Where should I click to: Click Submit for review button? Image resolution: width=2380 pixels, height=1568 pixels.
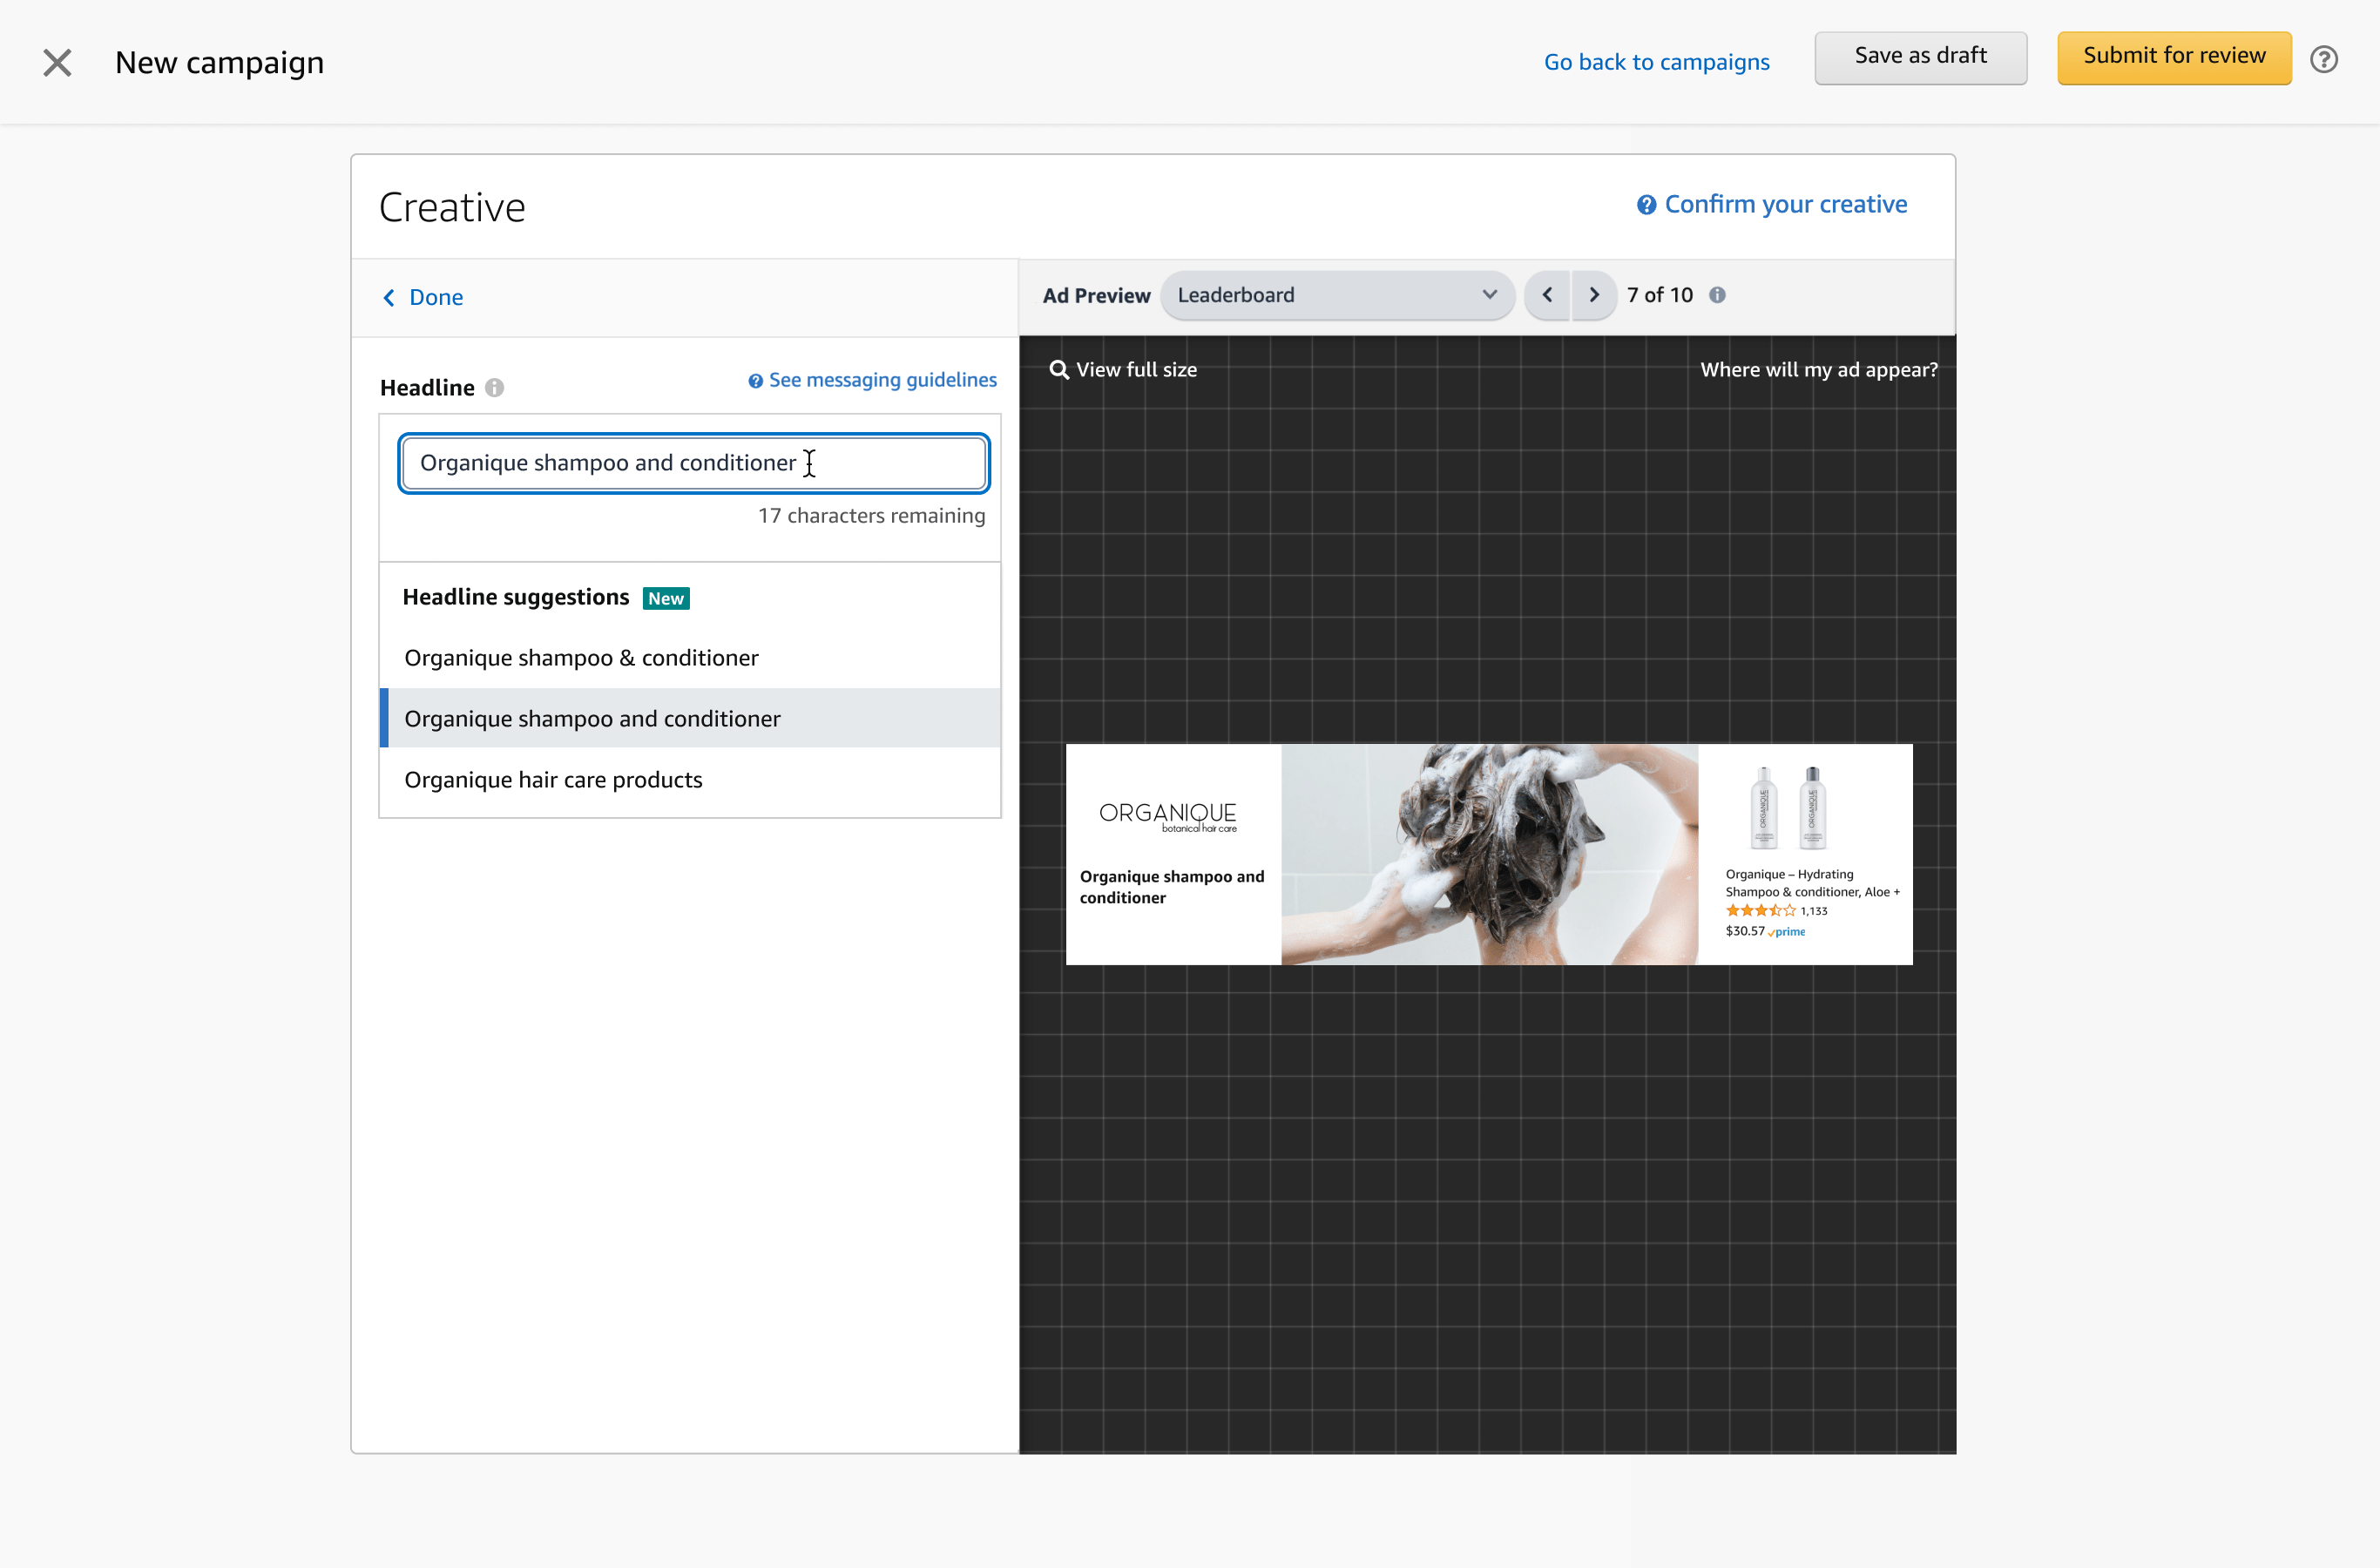click(x=2173, y=57)
